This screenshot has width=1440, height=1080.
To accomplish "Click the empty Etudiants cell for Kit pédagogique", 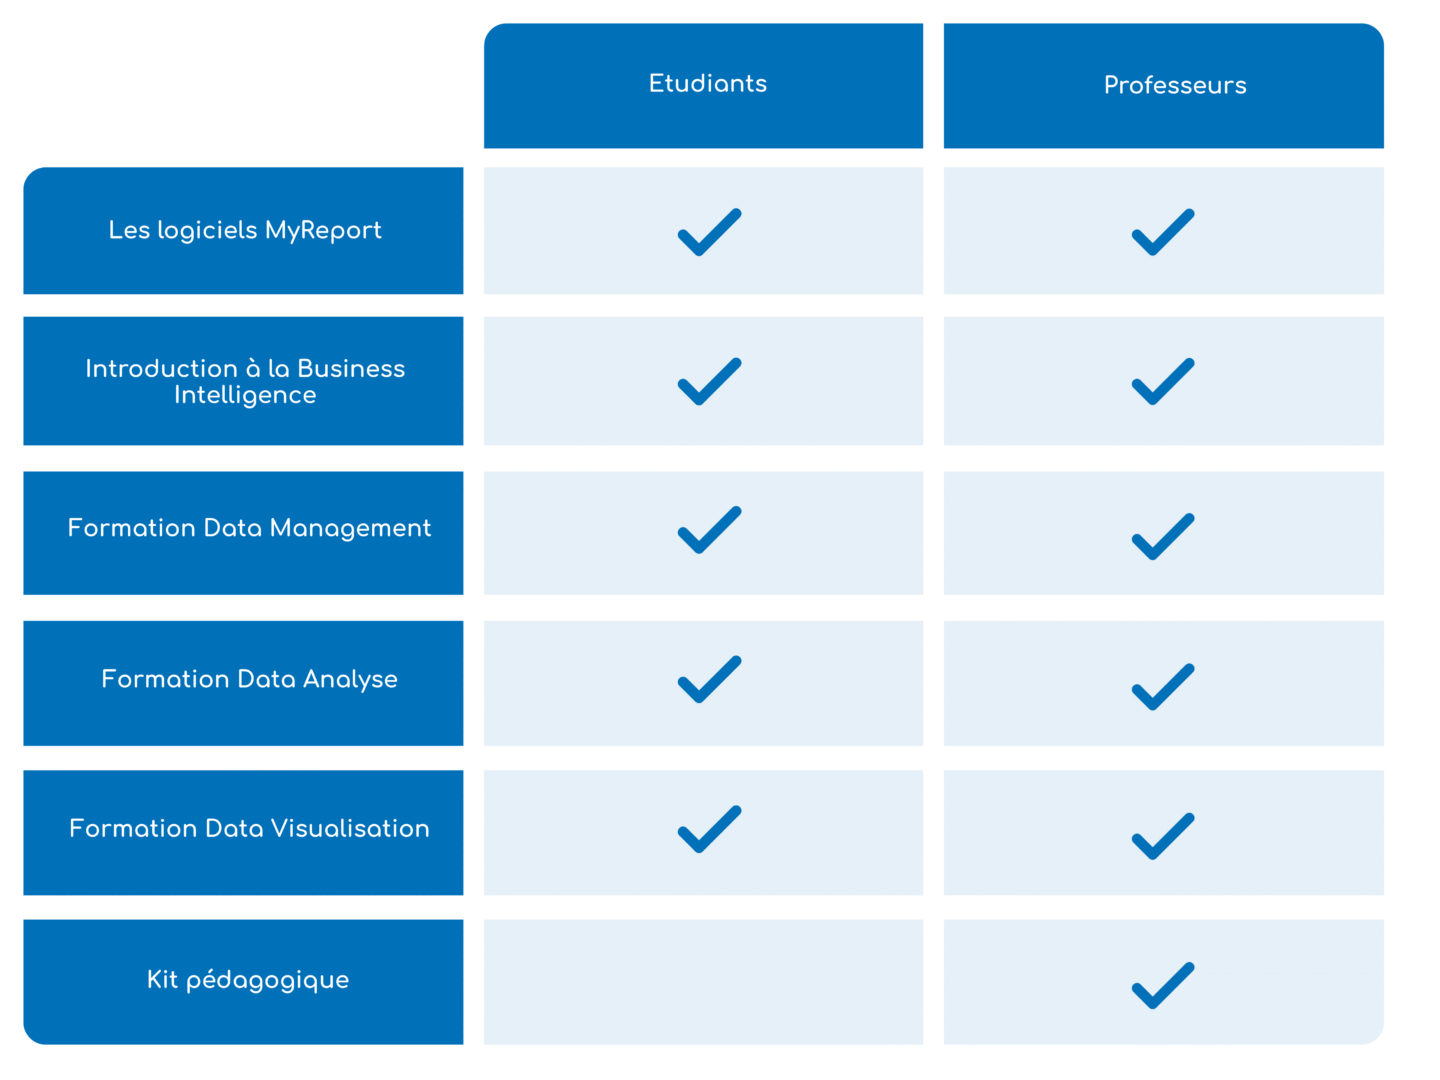I will [703, 982].
